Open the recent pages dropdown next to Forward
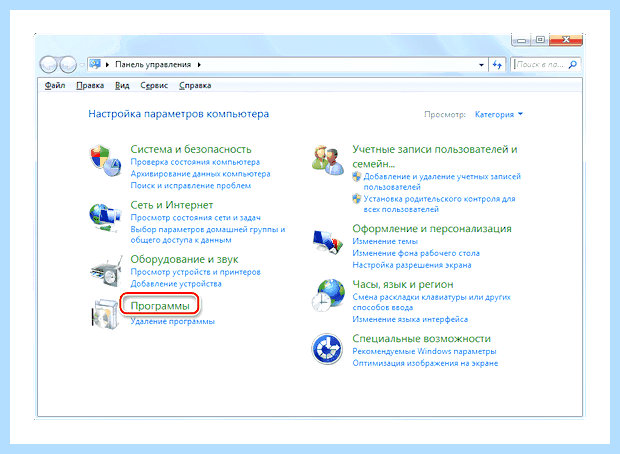The image size is (620, 454). point(82,64)
